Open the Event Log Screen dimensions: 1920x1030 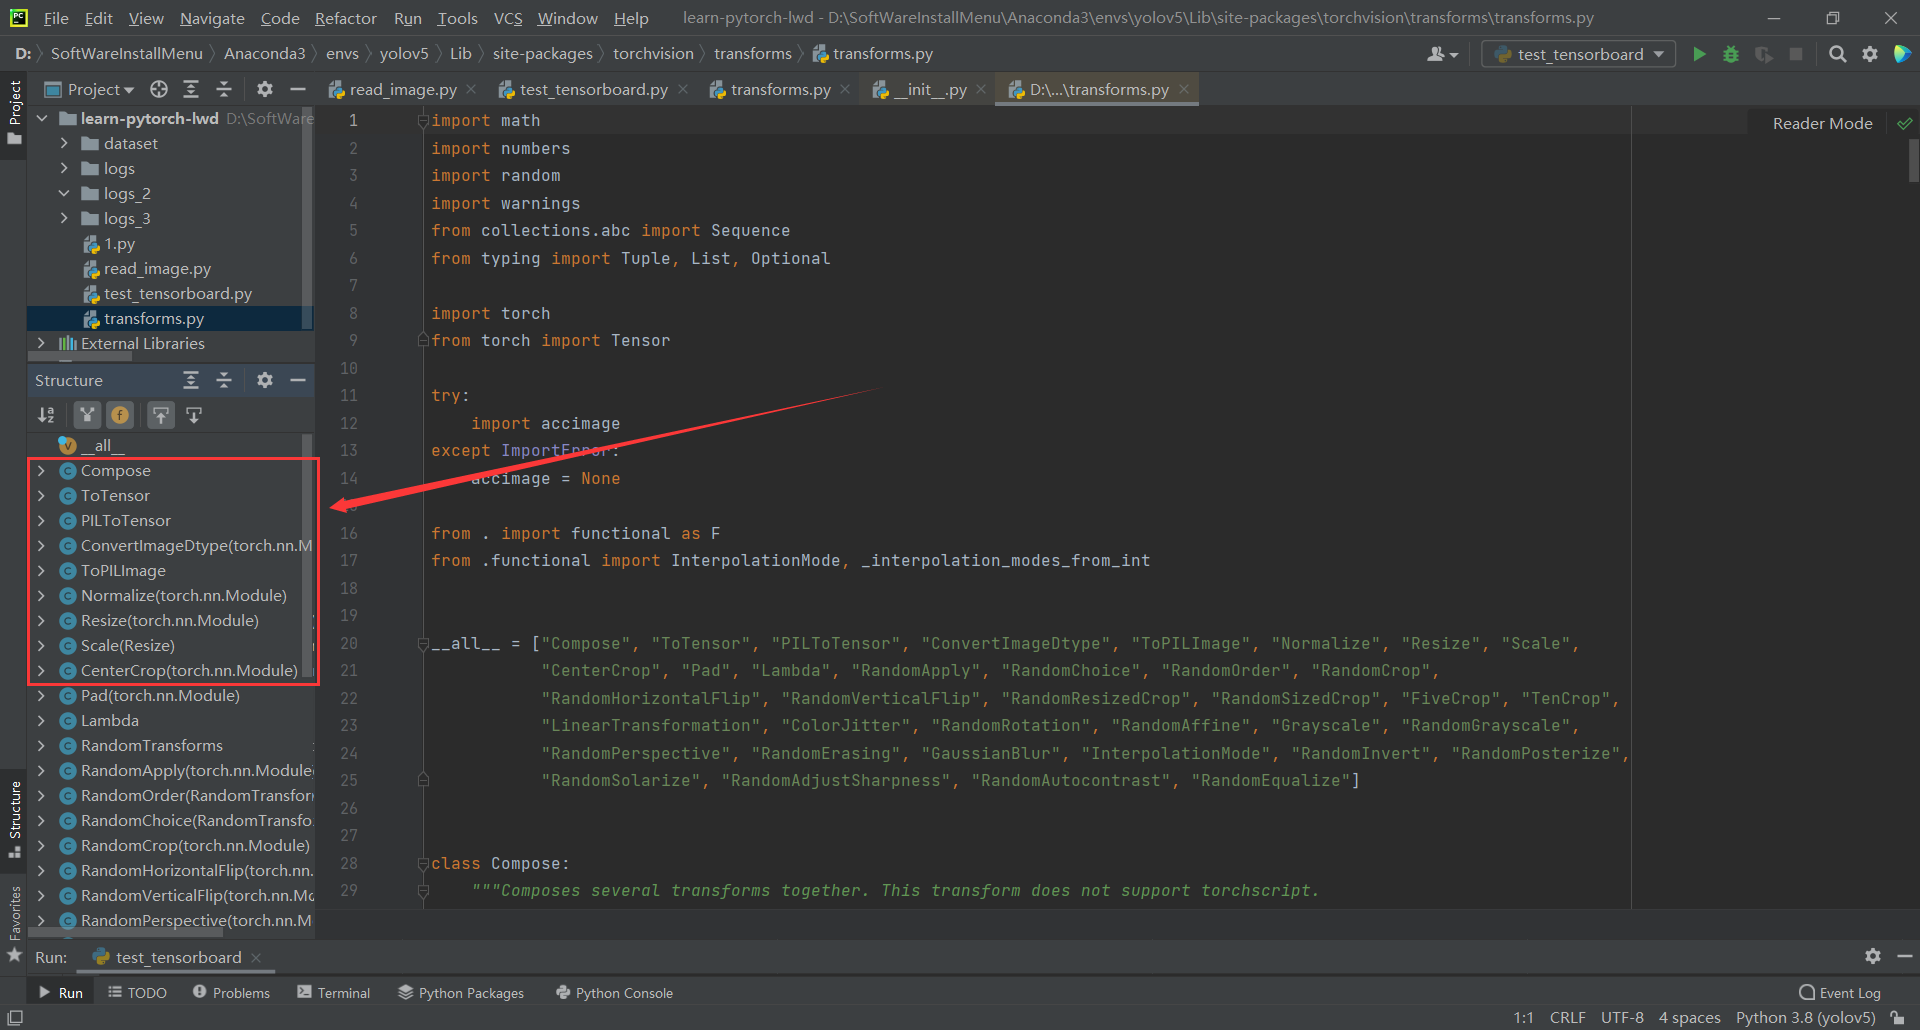[1840, 992]
